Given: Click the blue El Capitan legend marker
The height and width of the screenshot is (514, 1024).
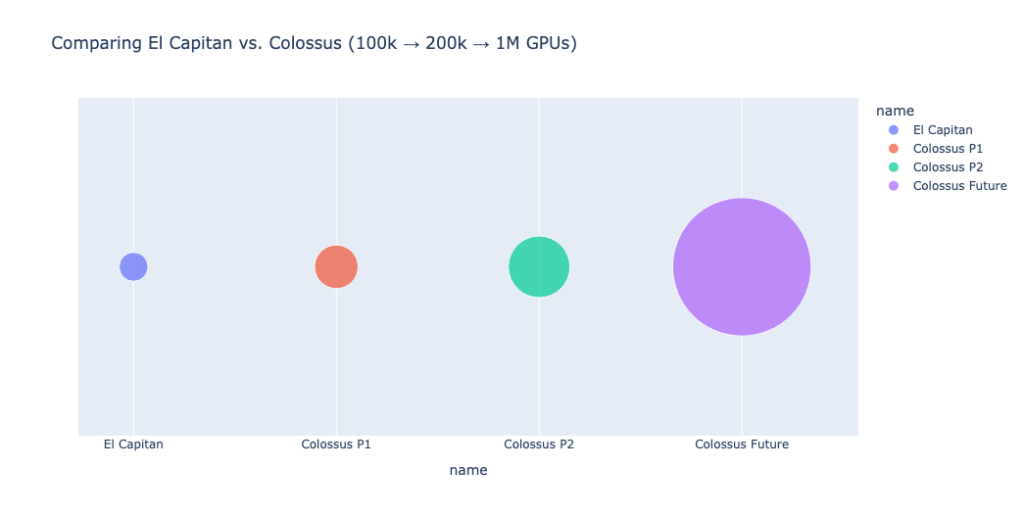Looking at the screenshot, I should pos(893,130).
